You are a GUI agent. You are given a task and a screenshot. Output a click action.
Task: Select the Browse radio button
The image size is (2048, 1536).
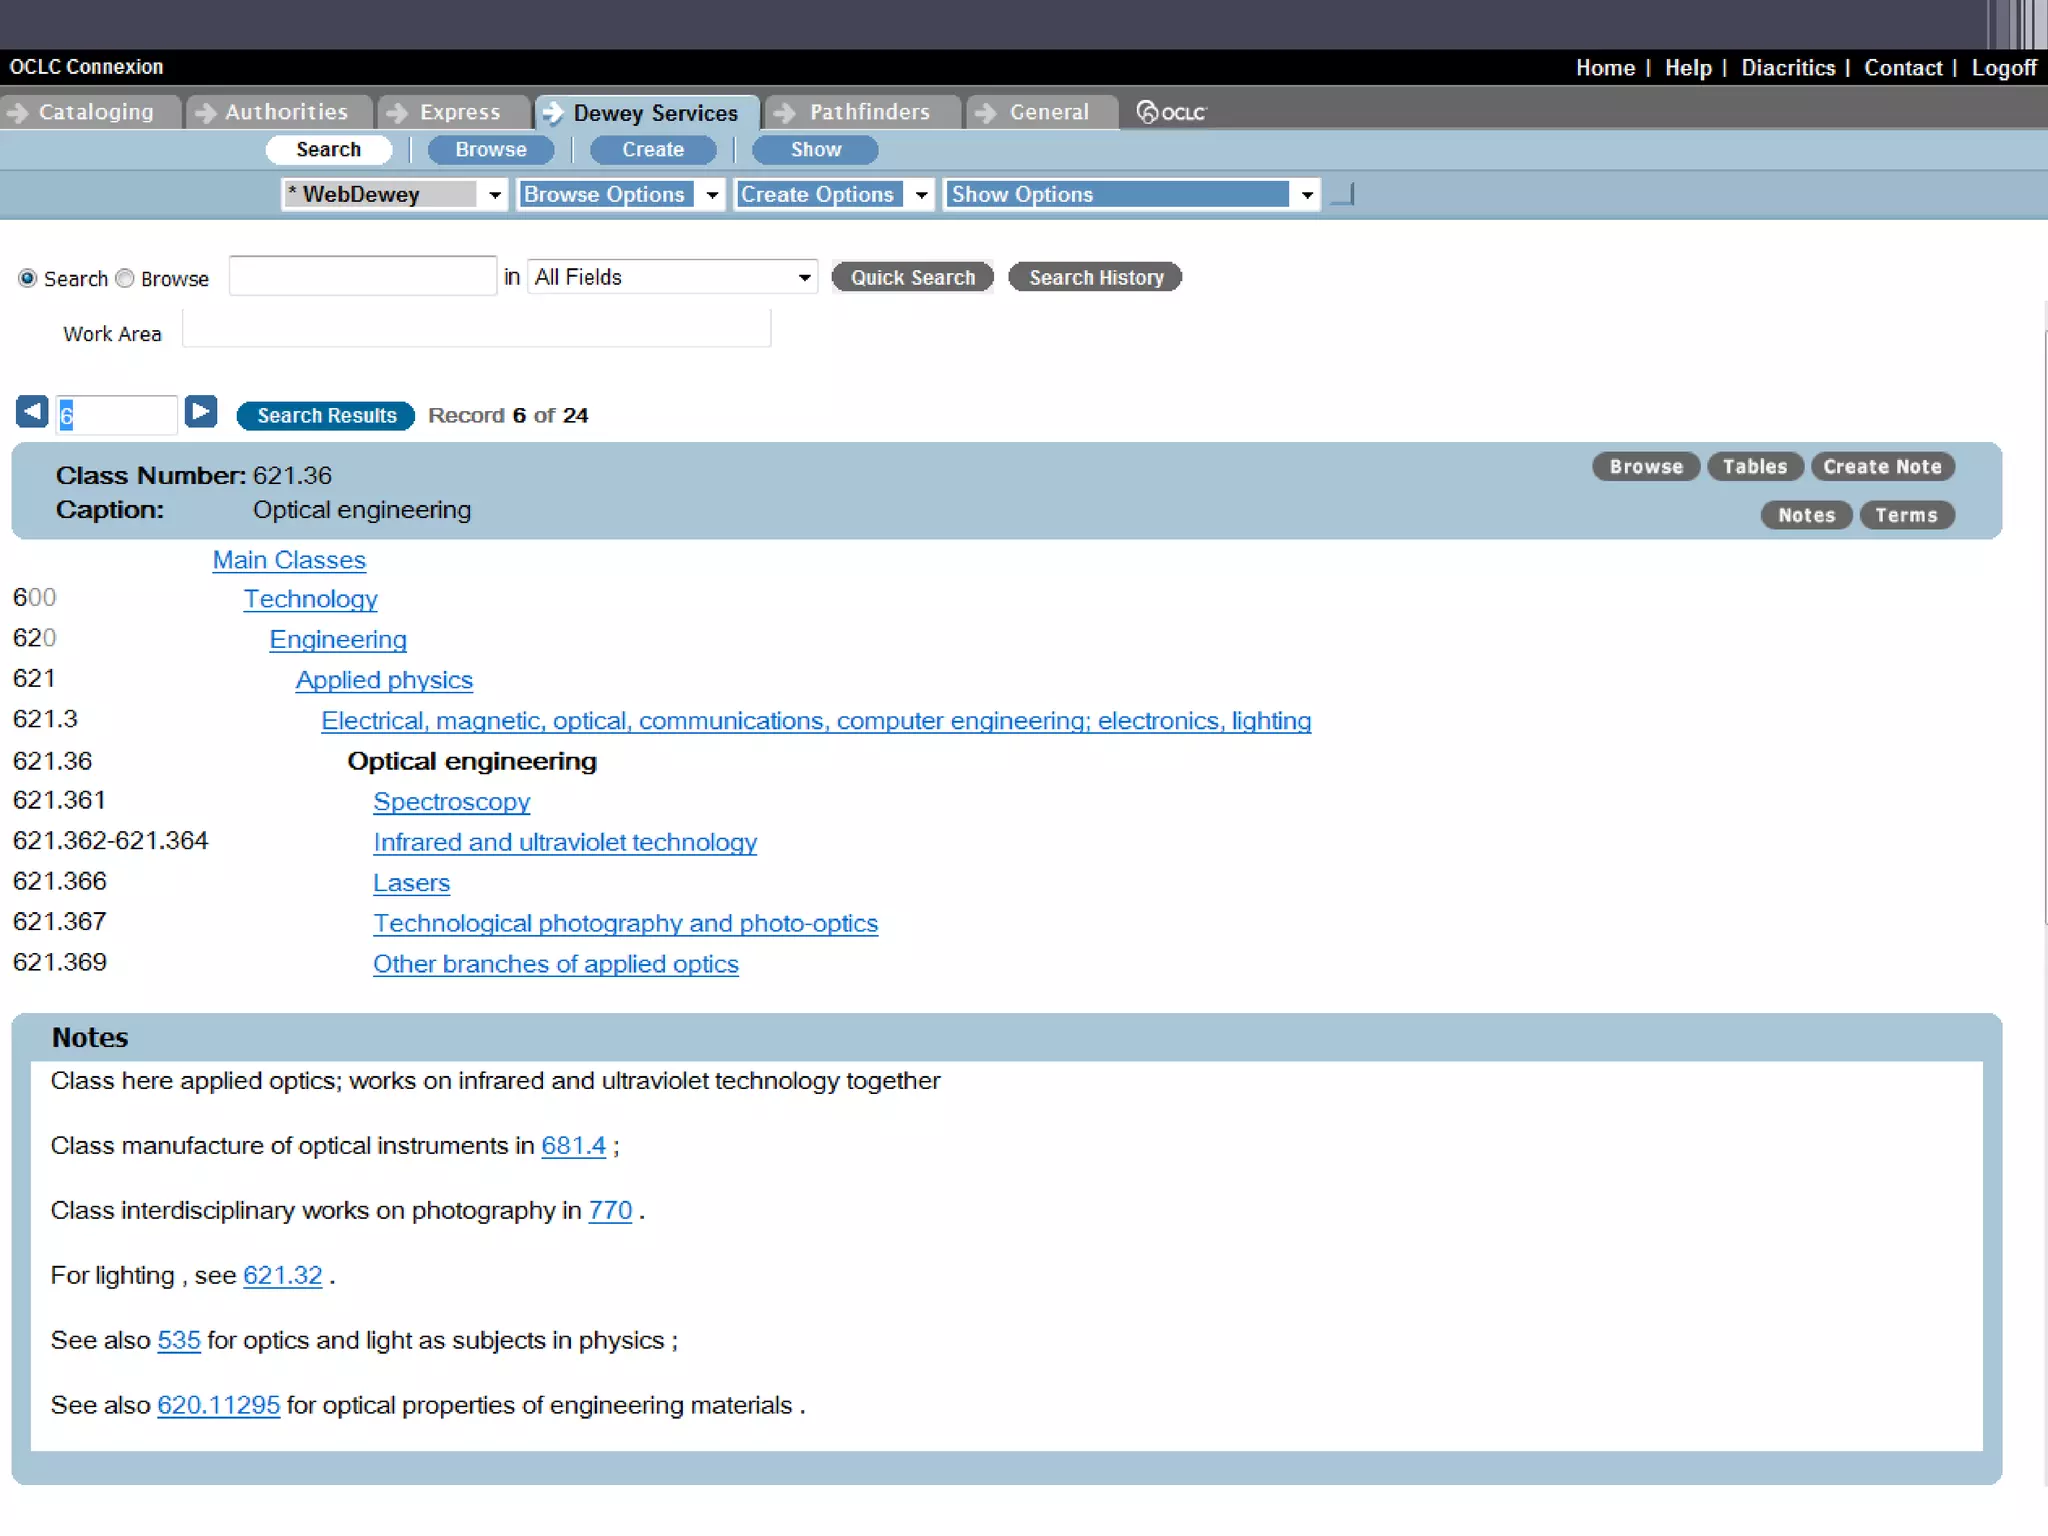(x=125, y=278)
